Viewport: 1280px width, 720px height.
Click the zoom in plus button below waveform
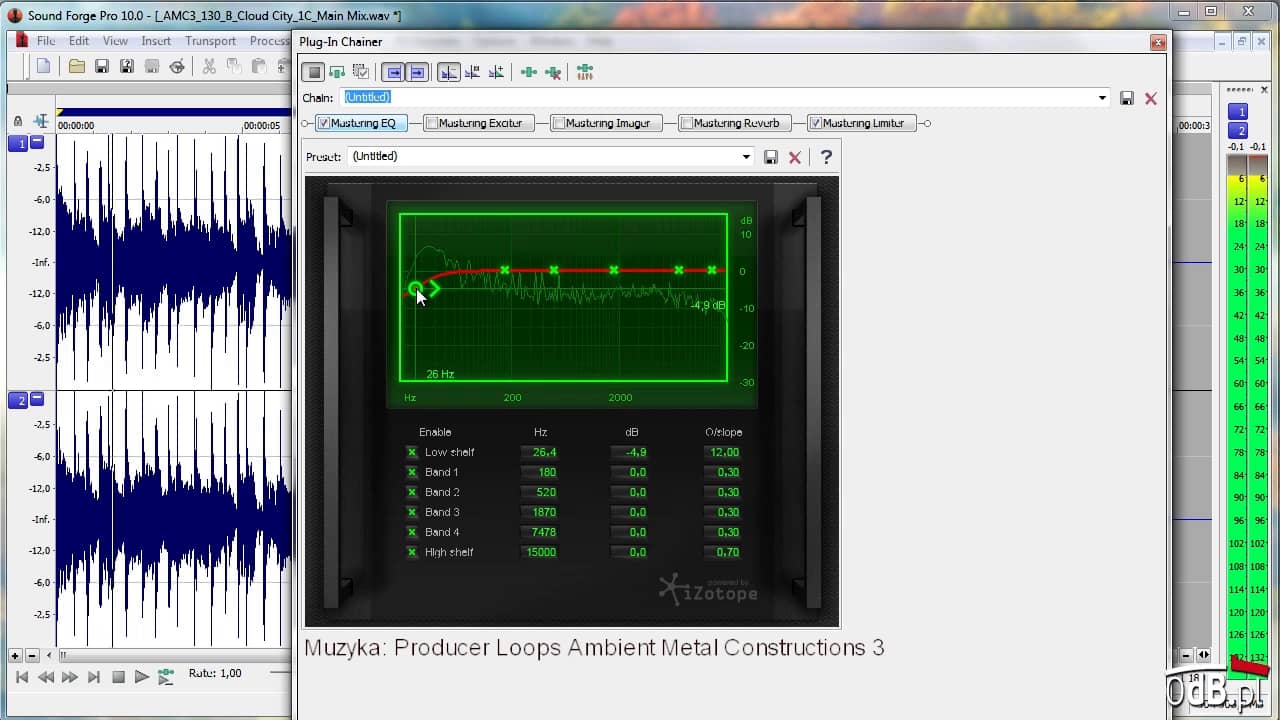click(15, 656)
